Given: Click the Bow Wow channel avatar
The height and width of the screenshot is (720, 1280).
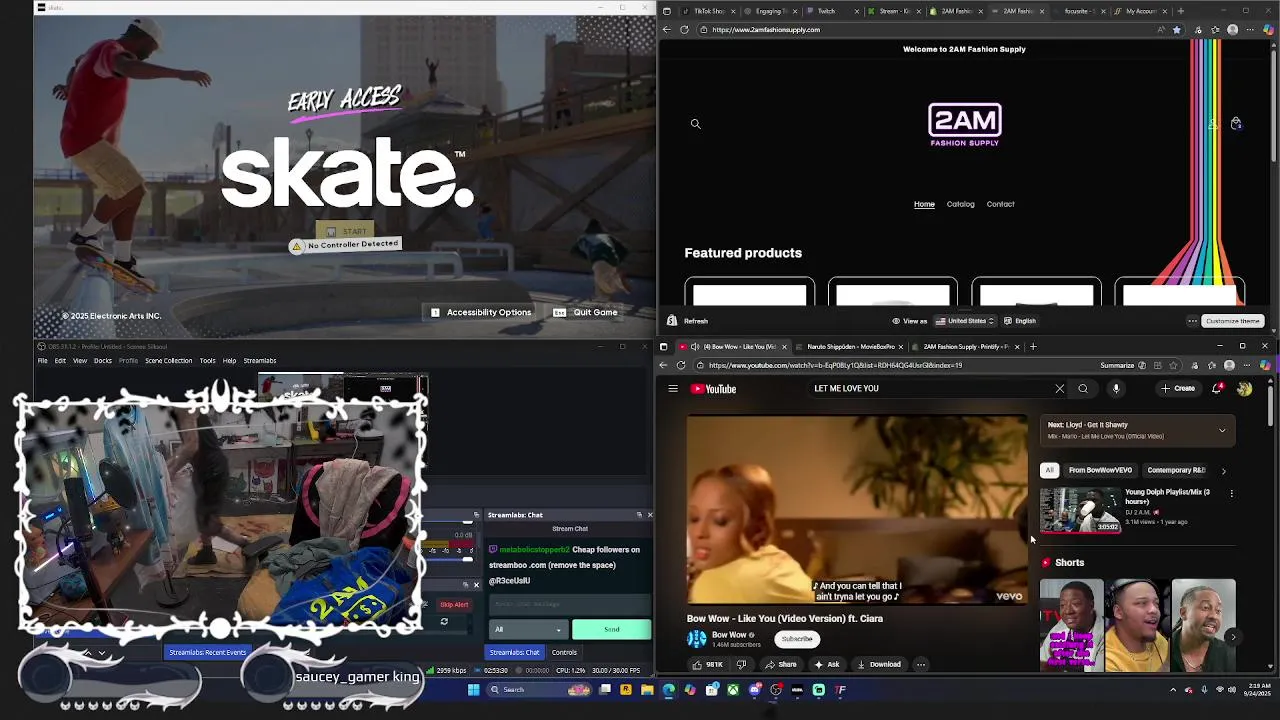Looking at the screenshot, I should pyautogui.click(x=697, y=639).
